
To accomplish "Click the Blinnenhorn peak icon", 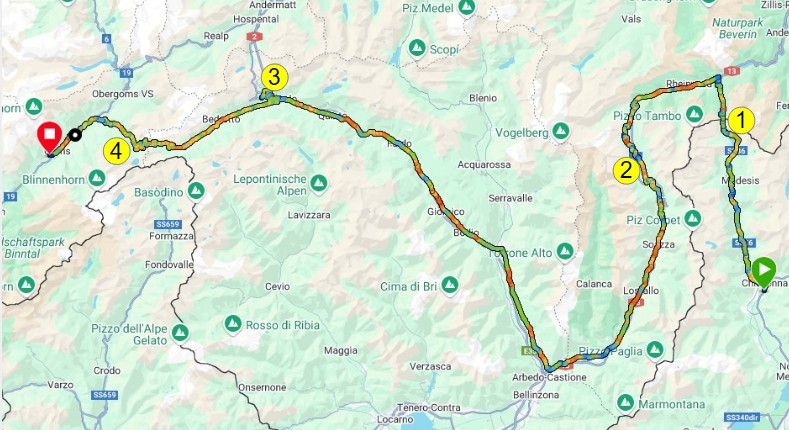I will point(97,178).
